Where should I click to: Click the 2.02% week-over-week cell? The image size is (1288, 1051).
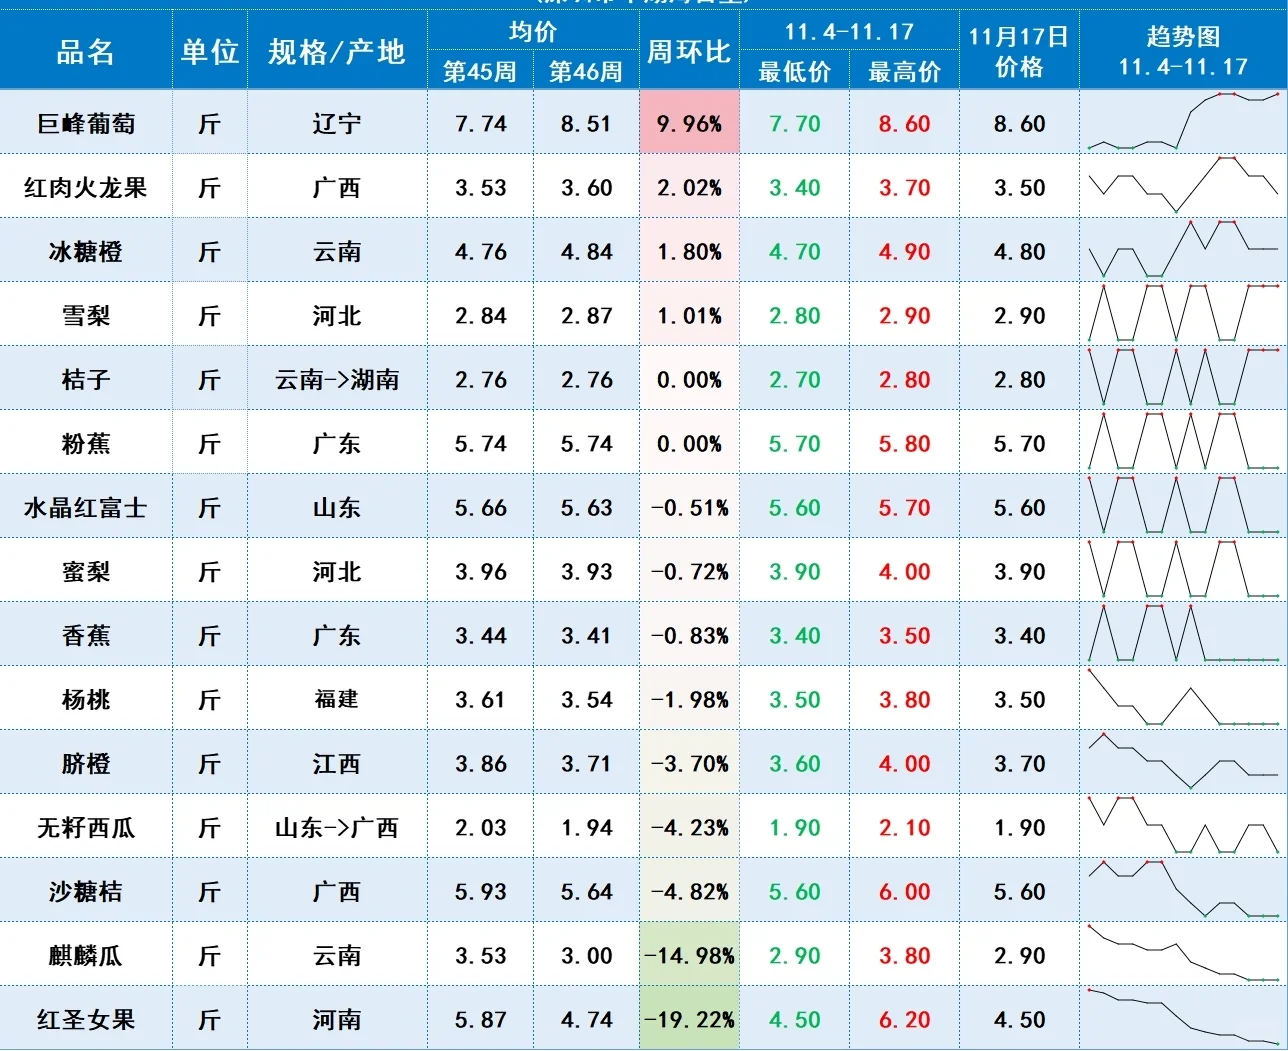(689, 188)
